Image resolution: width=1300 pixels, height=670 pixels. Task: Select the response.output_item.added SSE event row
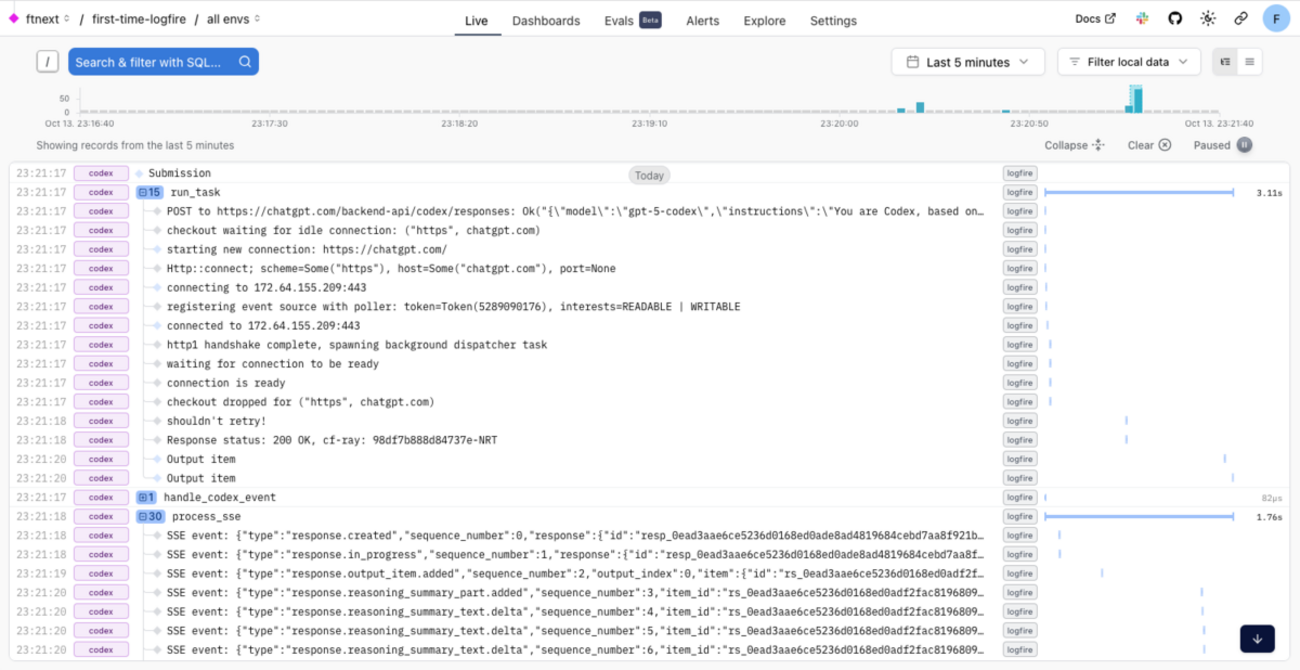point(650,574)
